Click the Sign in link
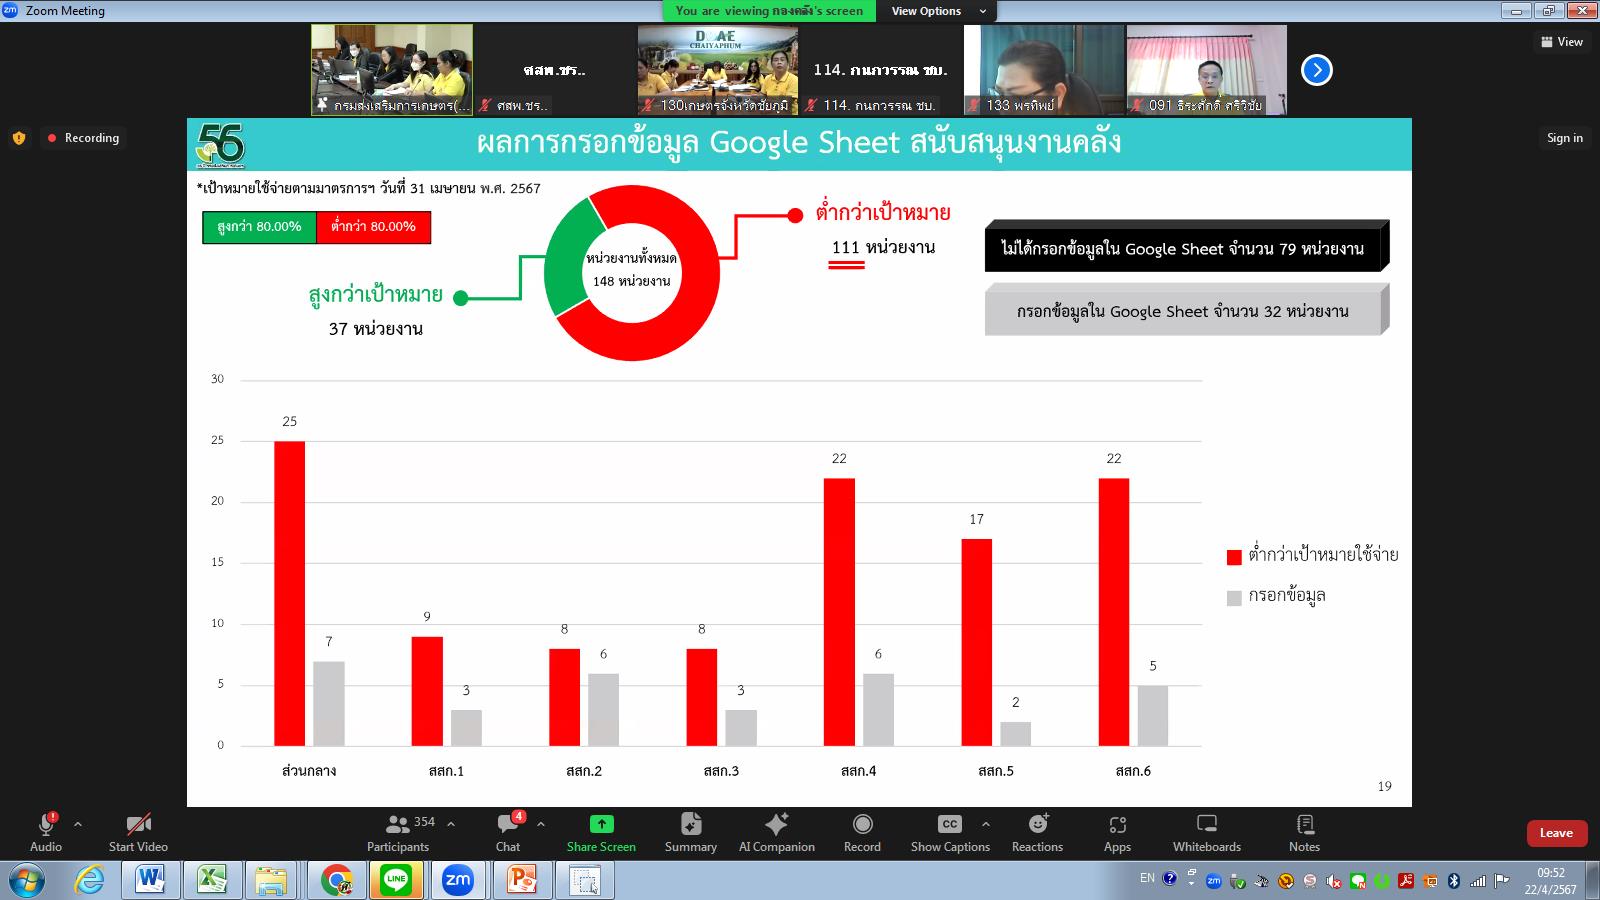The image size is (1600, 900). coord(1564,138)
